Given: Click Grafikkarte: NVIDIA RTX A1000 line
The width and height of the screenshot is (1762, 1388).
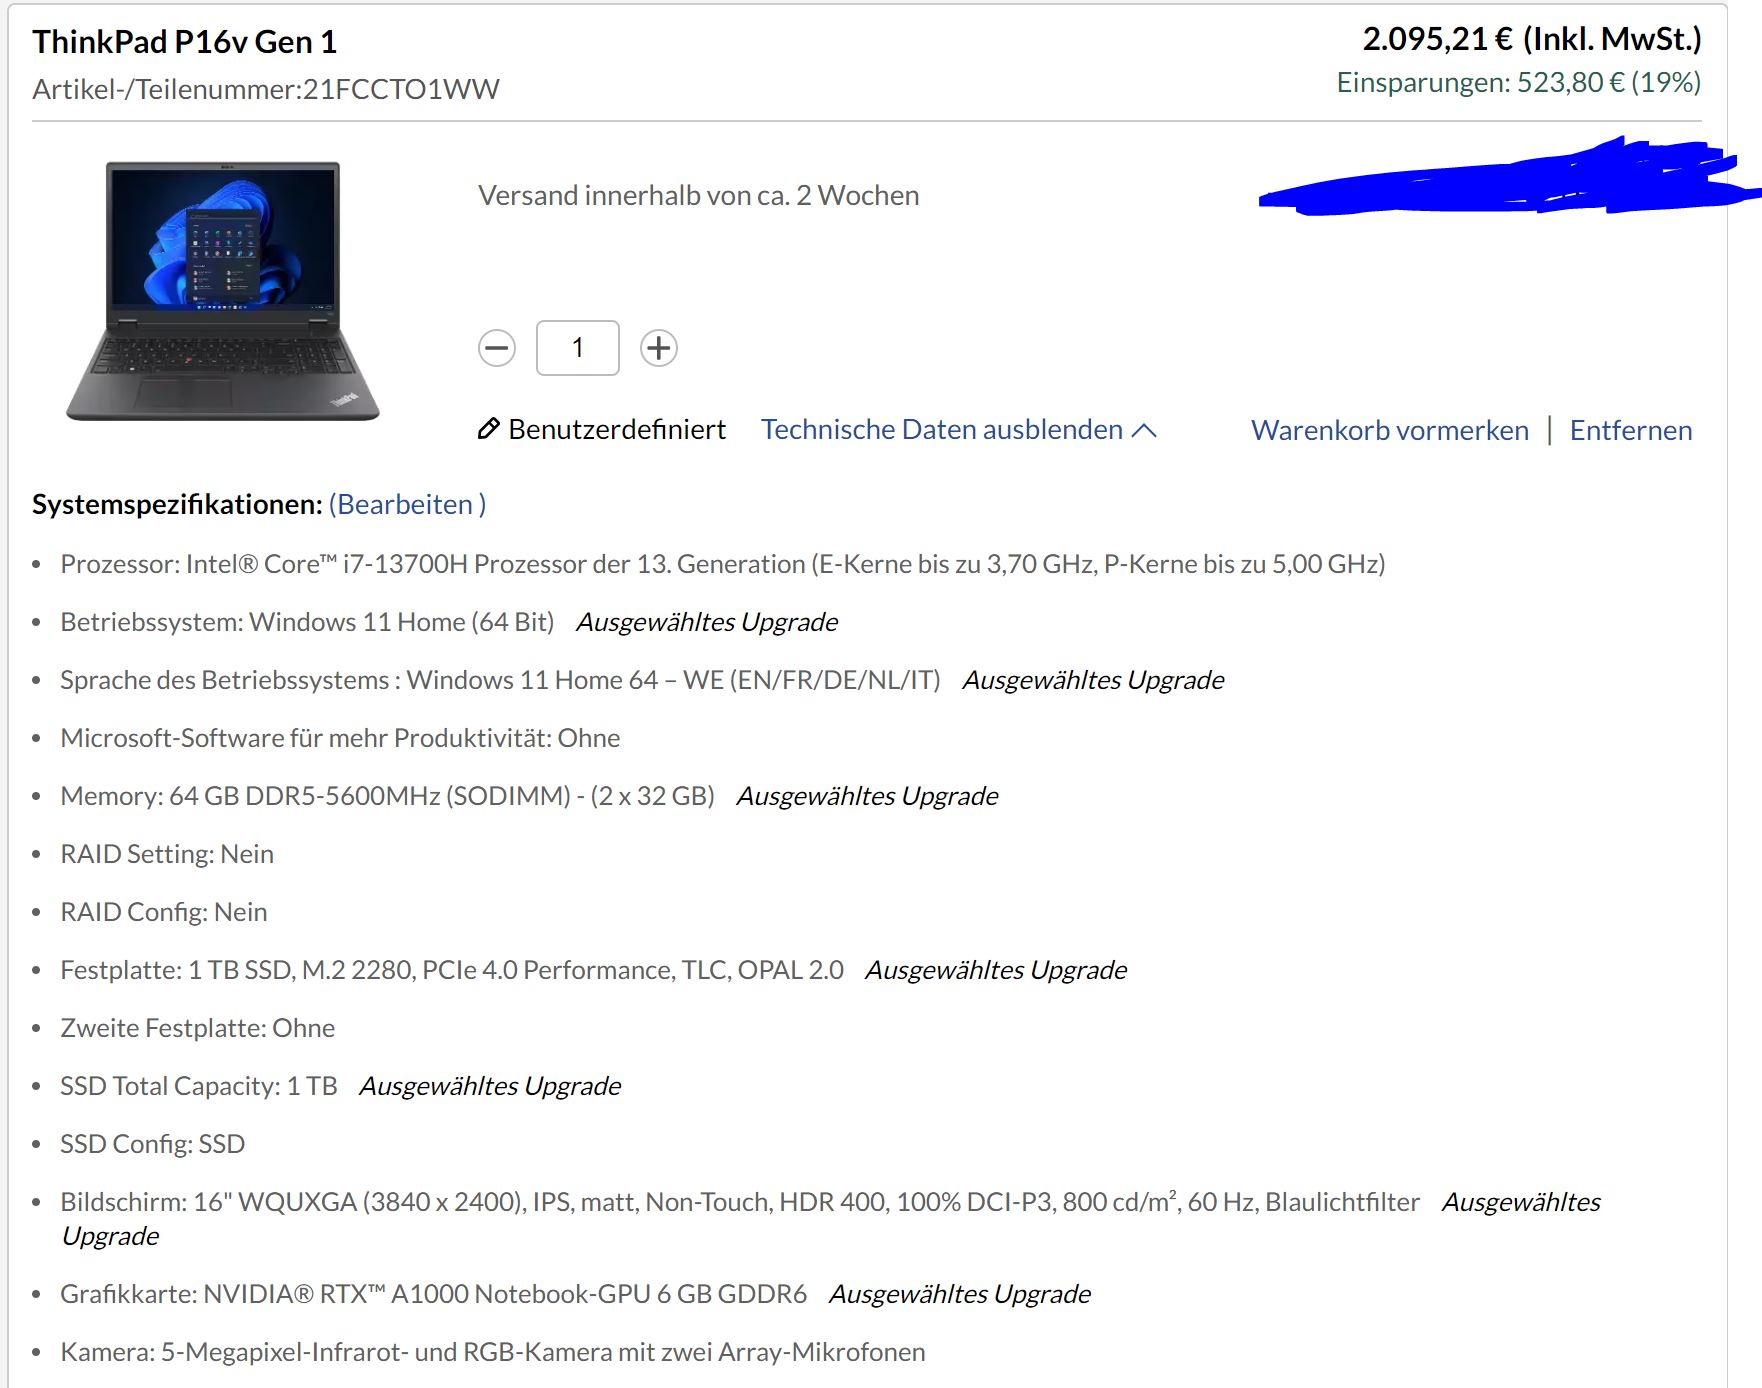Looking at the screenshot, I should point(433,1294).
